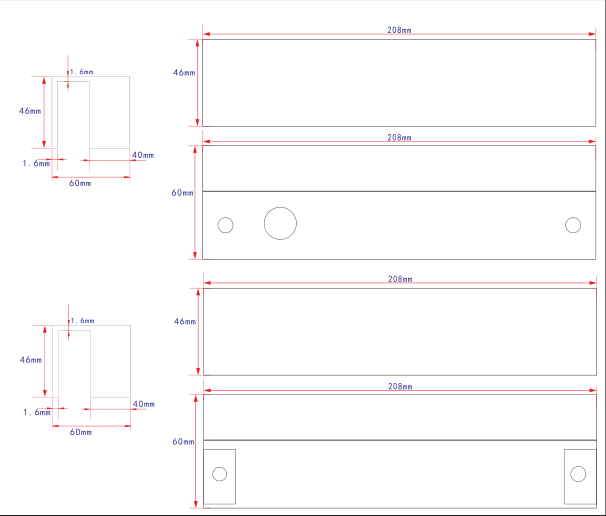Select the 46mm height label of first panel
This screenshot has width=606, height=516.
point(184,73)
